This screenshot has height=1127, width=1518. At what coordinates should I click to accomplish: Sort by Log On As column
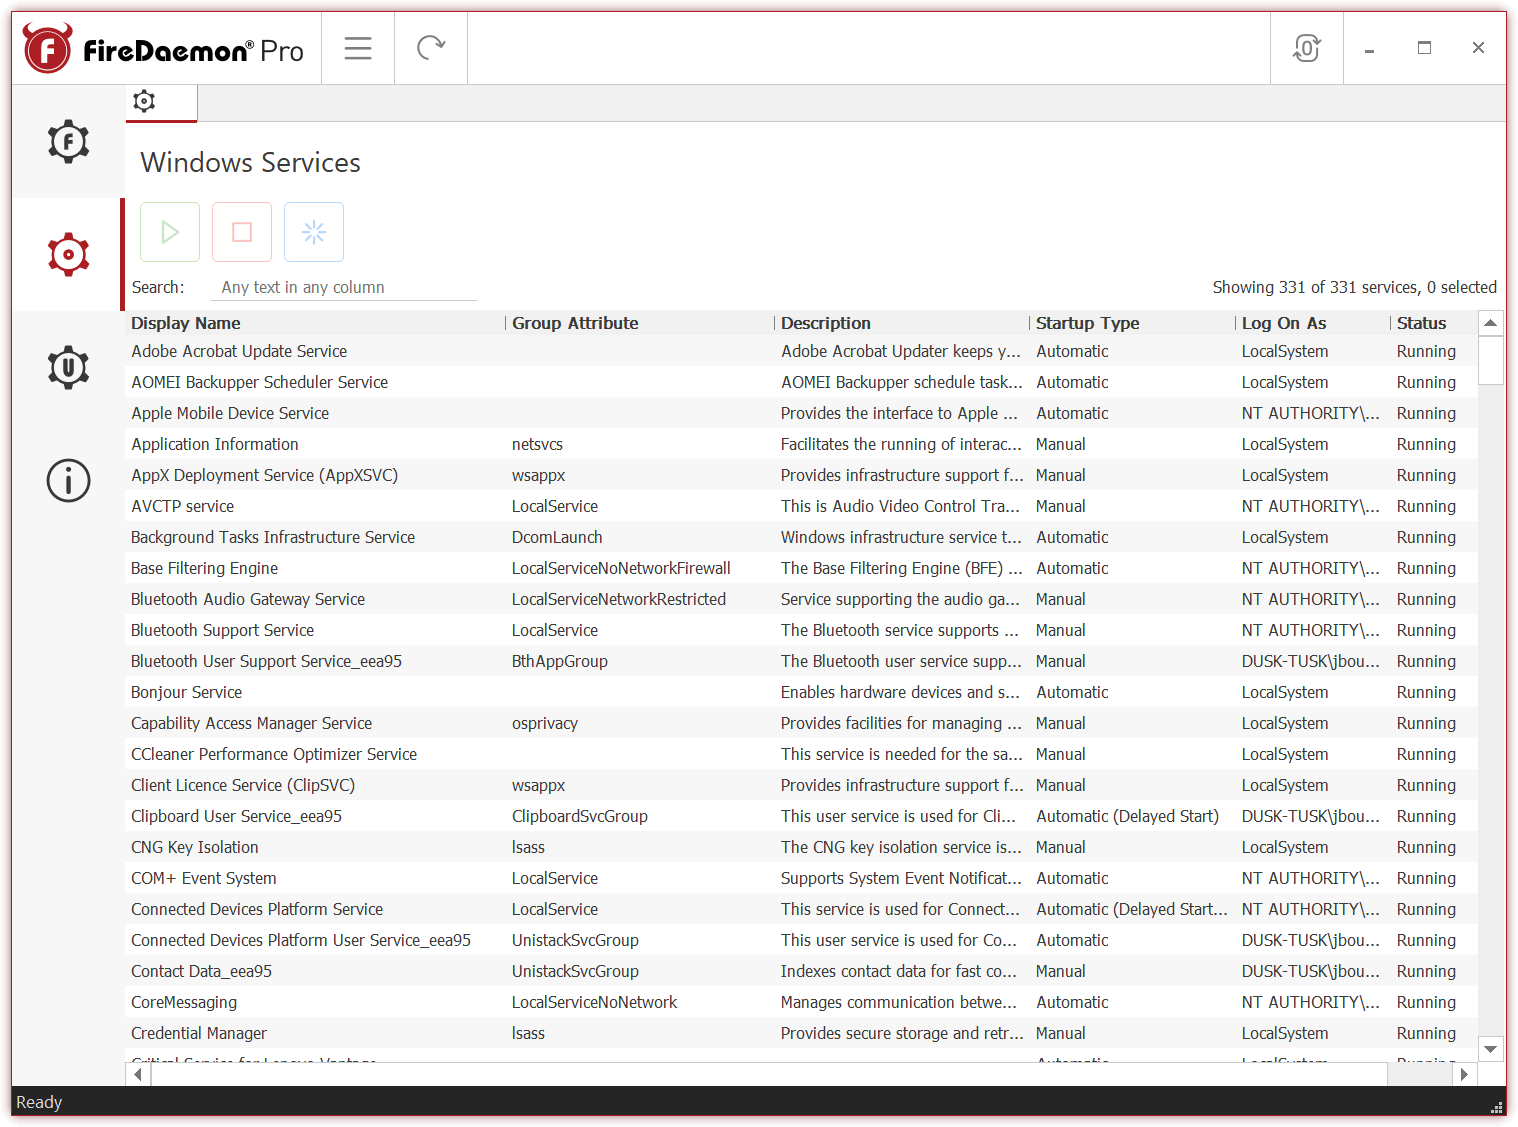click(1313, 323)
